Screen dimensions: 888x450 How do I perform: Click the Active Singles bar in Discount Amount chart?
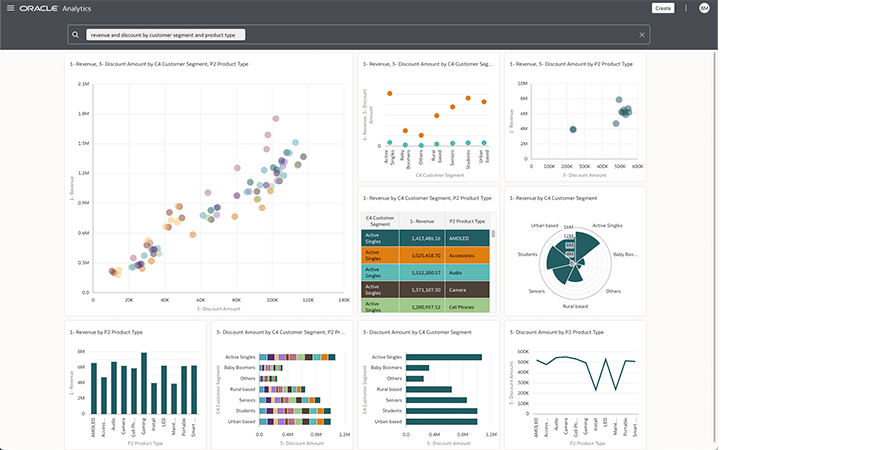[x=440, y=357]
